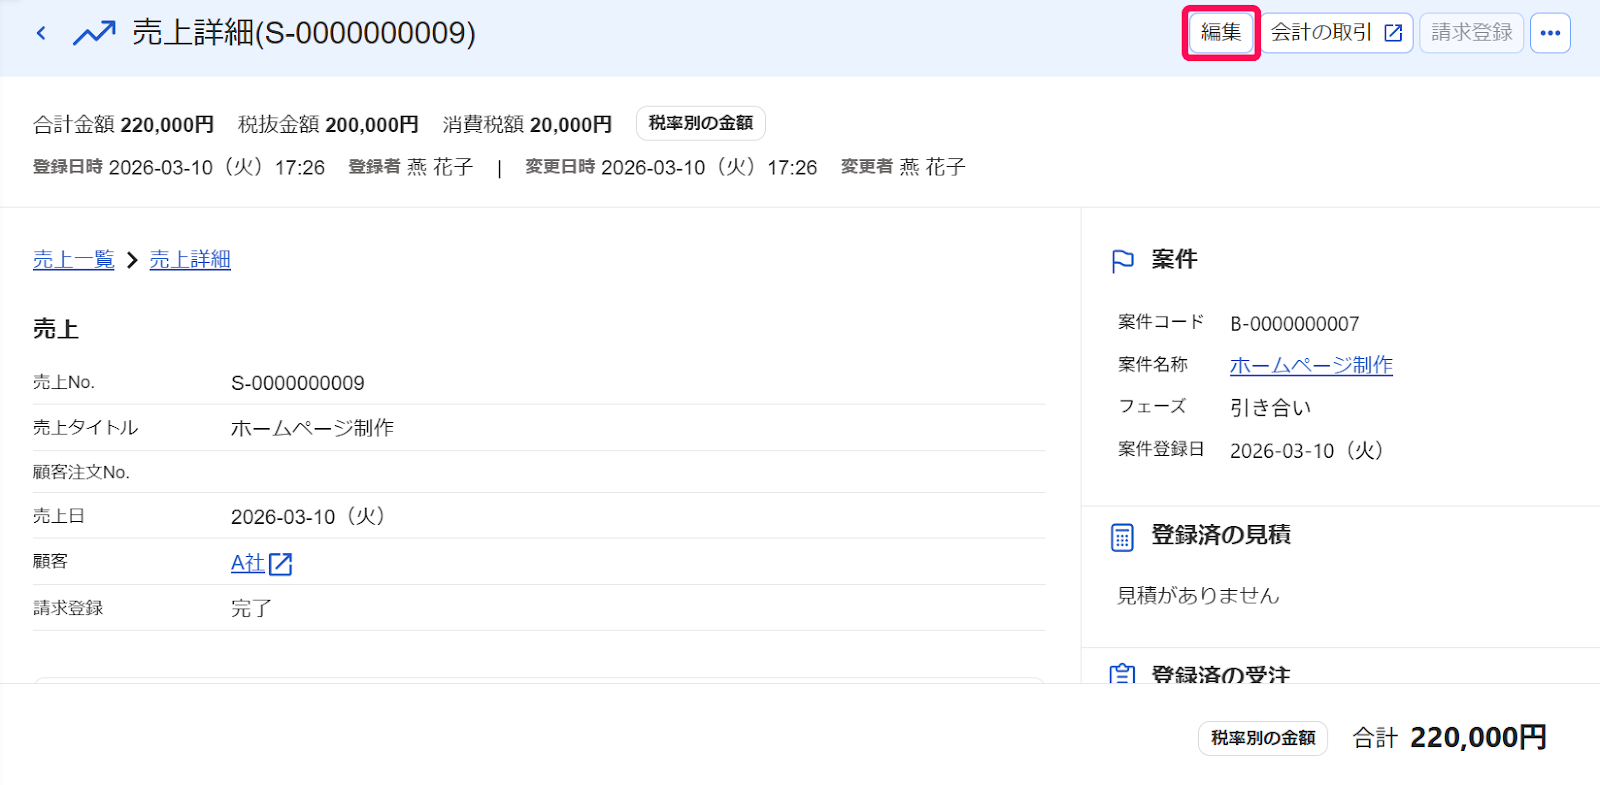Open the 編集 edit button
Screen dimensions: 1600x785
(x=1221, y=33)
